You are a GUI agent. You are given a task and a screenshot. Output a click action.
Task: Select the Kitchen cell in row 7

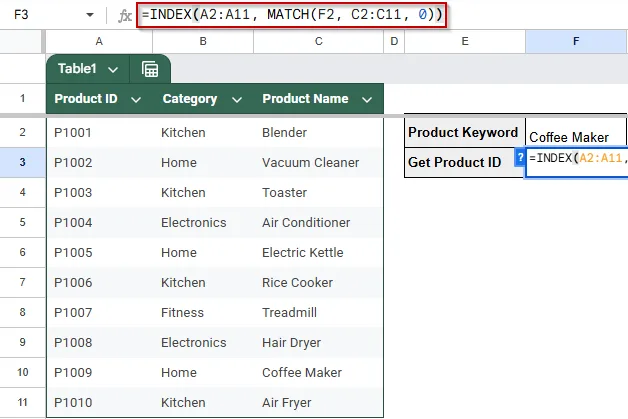[203, 282]
